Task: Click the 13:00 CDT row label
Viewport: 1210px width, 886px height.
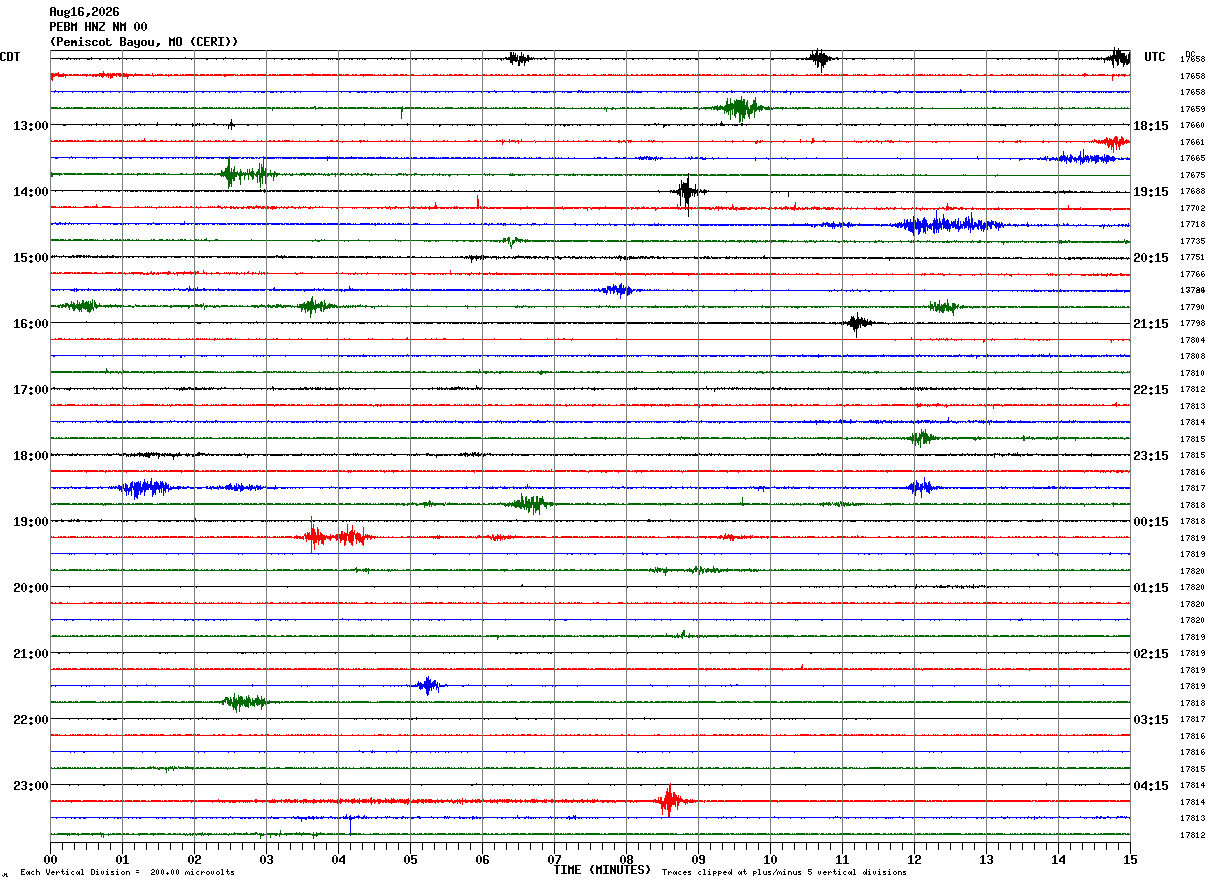Action: coord(30,125)
